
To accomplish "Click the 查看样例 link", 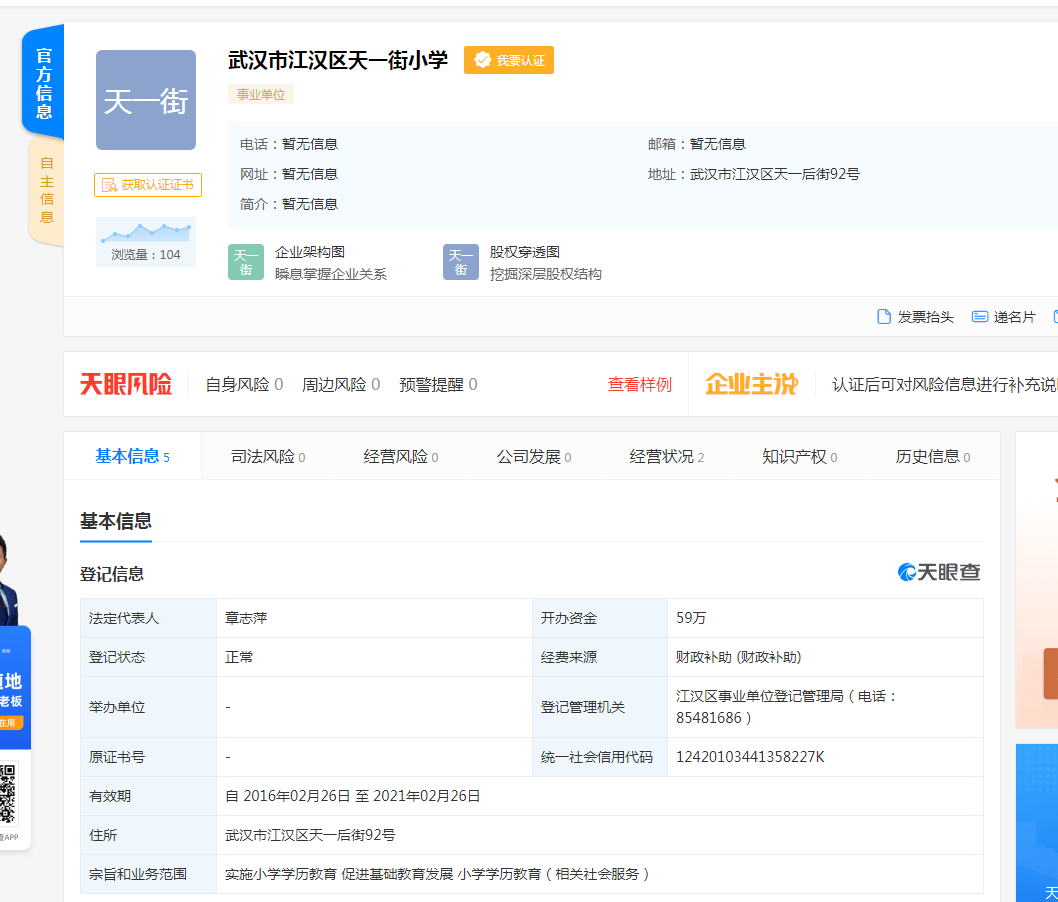I will click(640, 385).
